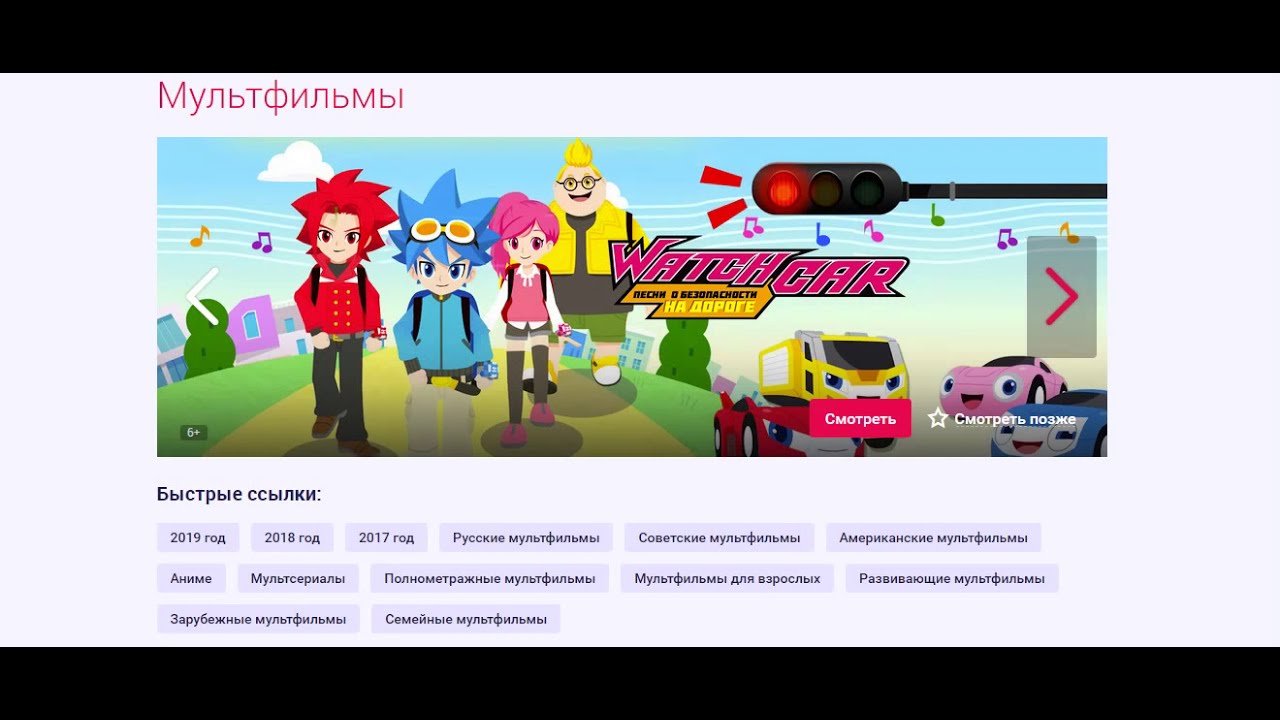Viewport: 1280px width, 720px height.
Task: Choose Мультфильмы для взрослых tag
Action: tap(727, 579)
